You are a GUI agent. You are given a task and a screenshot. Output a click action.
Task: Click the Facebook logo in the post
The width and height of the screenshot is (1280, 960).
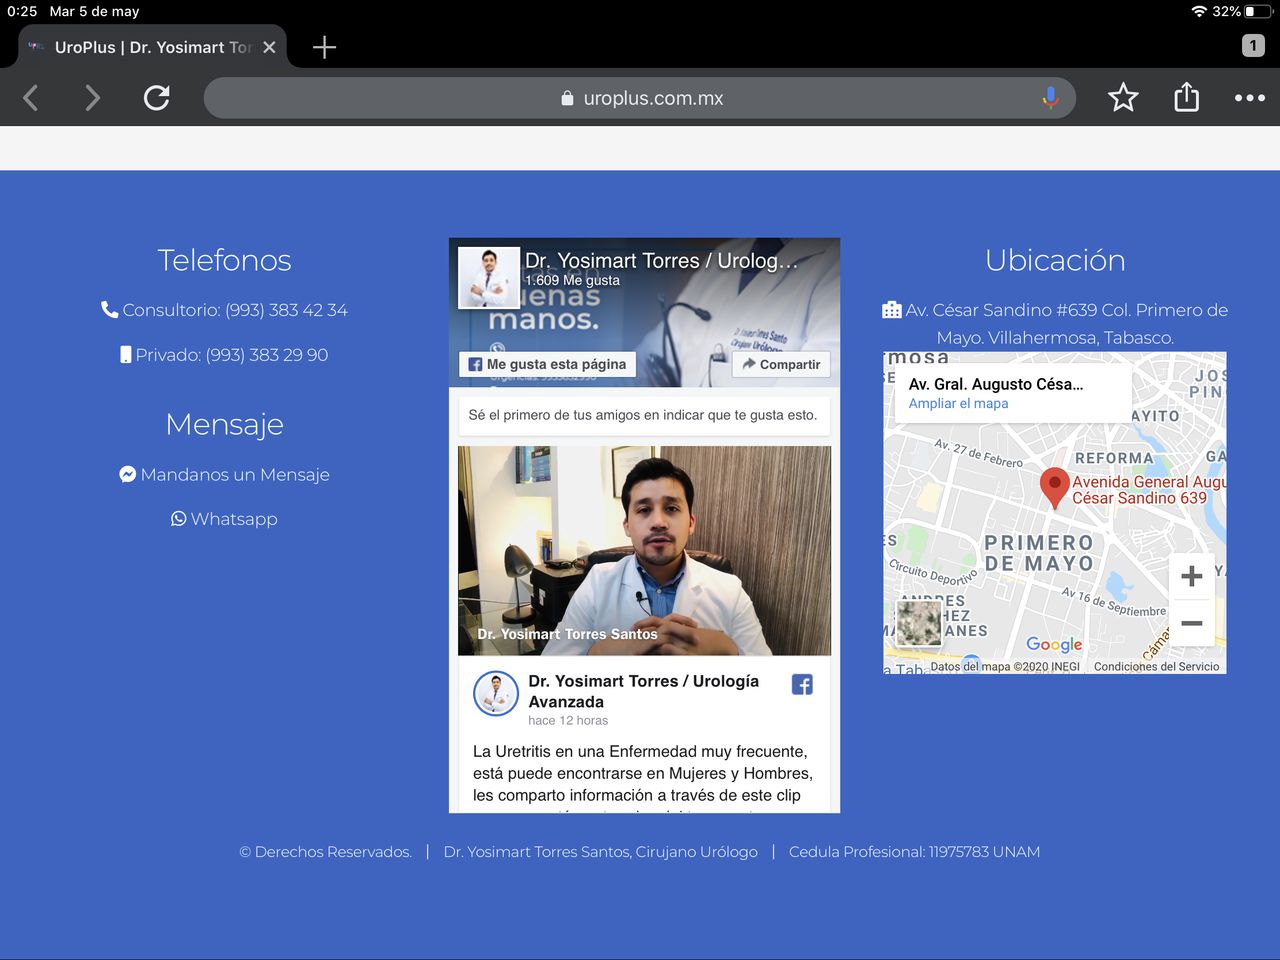click(802, 685)
